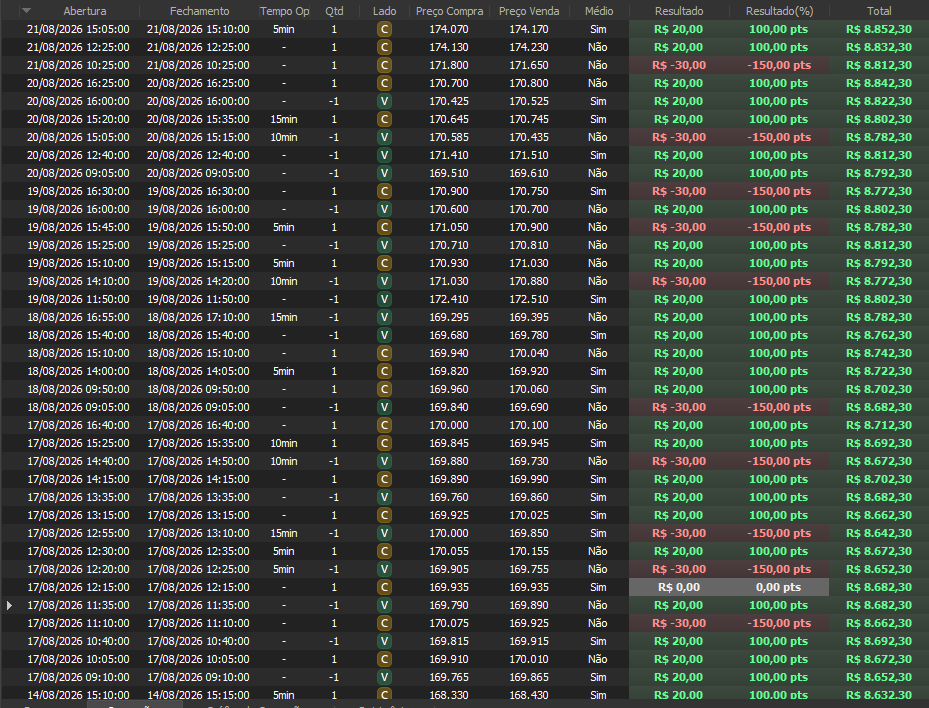Sort by the Lado column header

point(385,11)
